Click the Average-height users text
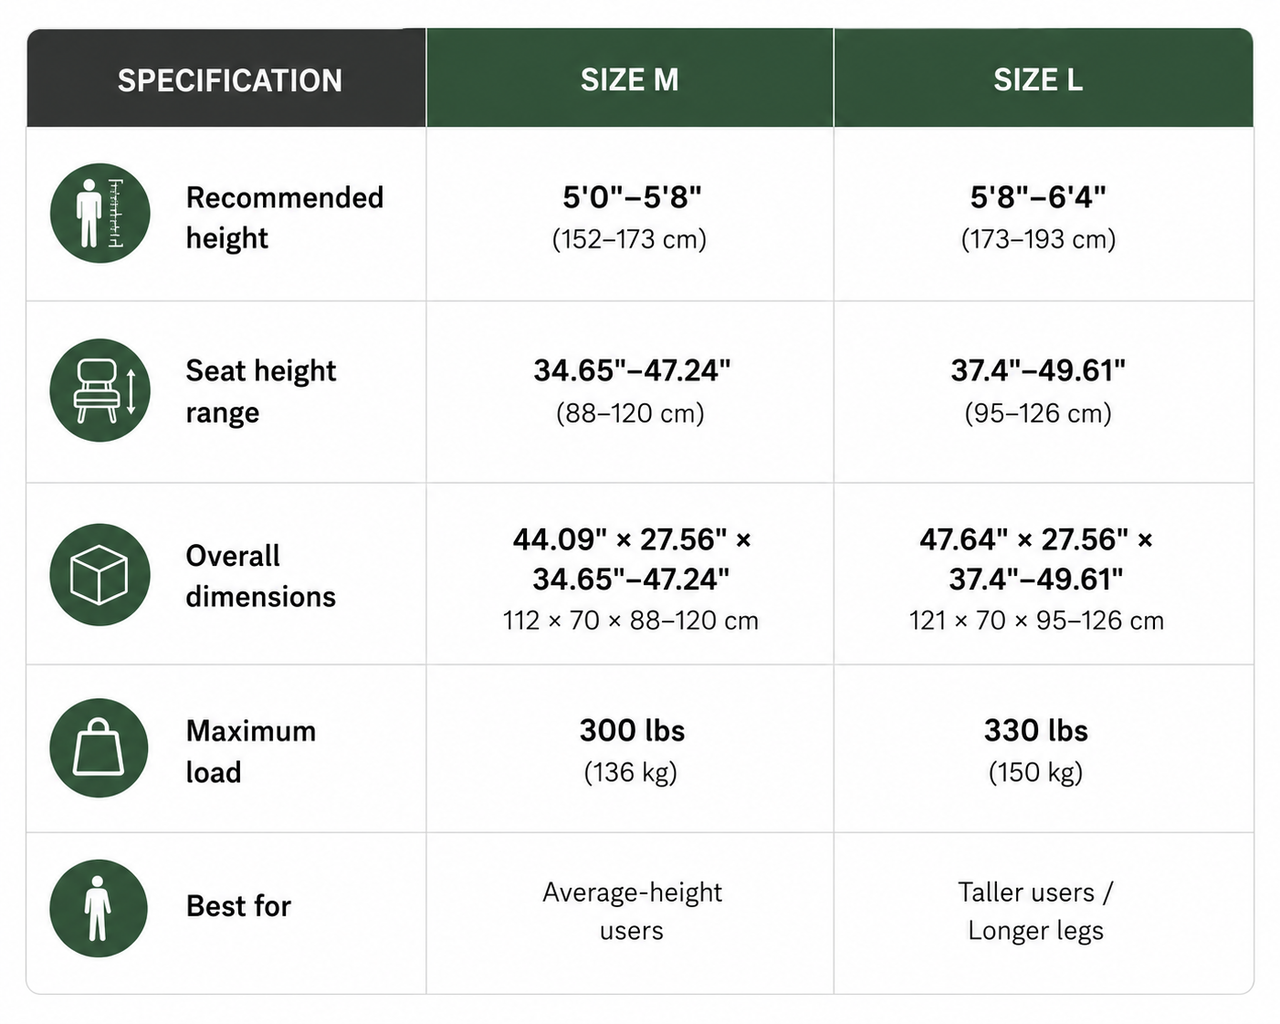Viewport: 1280px width, 1024px height. [x=632, y=910]
